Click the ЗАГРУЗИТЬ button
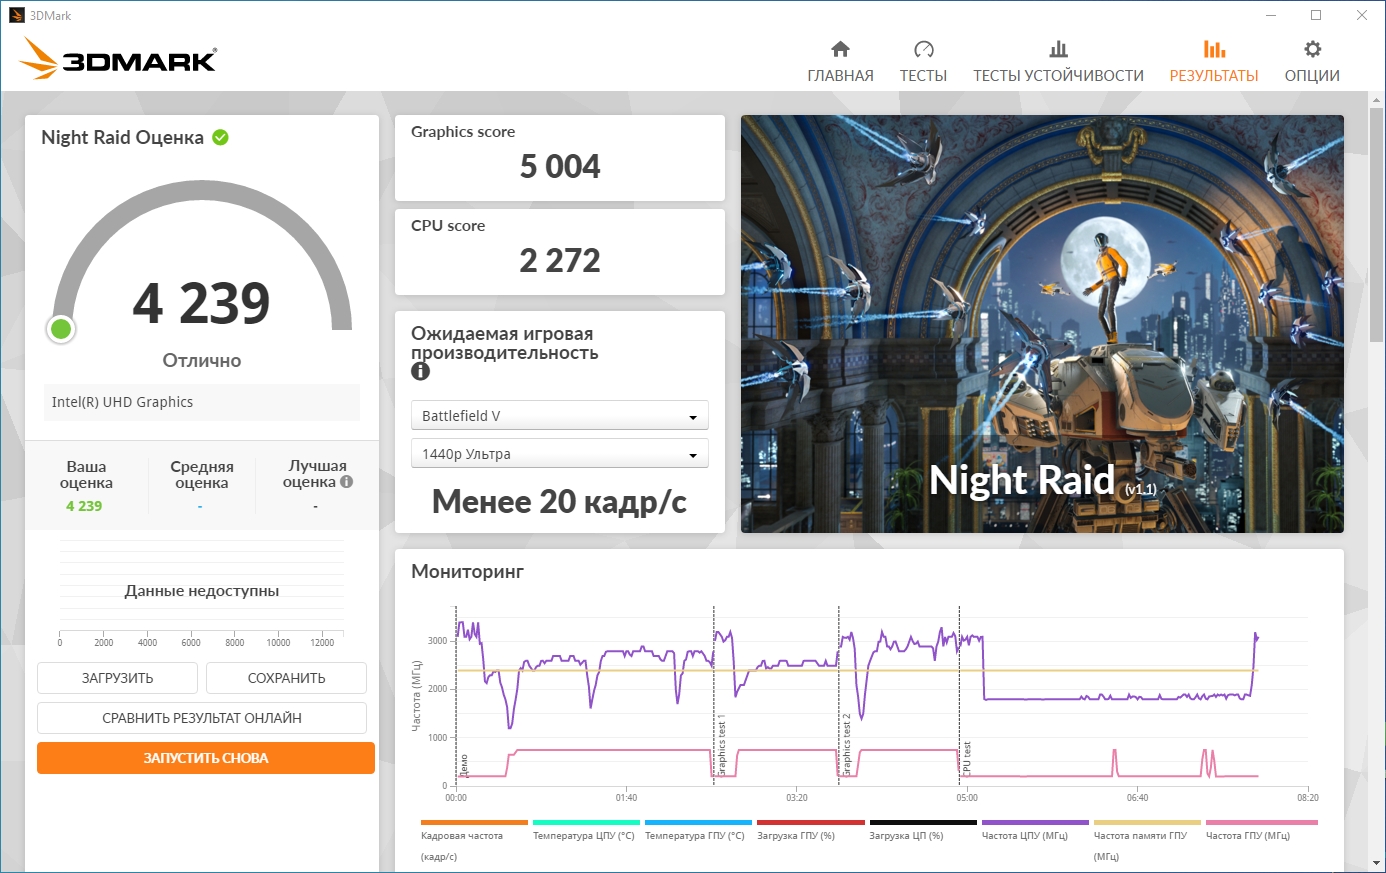Screen dimensions: 1386x873 point(117,678)
